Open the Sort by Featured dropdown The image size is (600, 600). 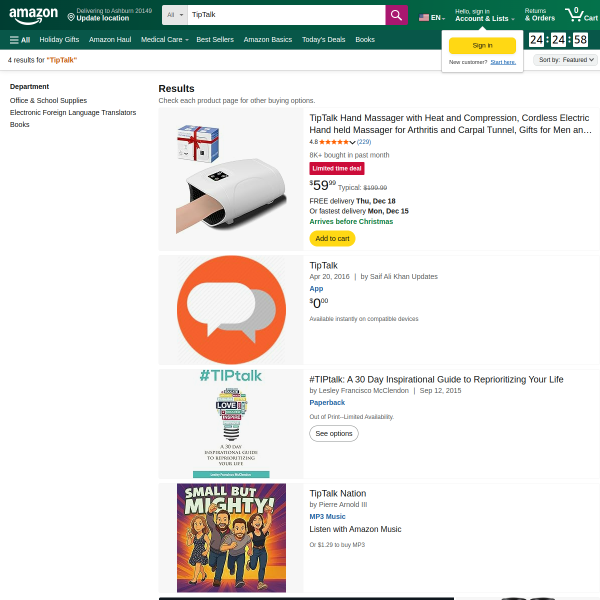tap(565, 60)
